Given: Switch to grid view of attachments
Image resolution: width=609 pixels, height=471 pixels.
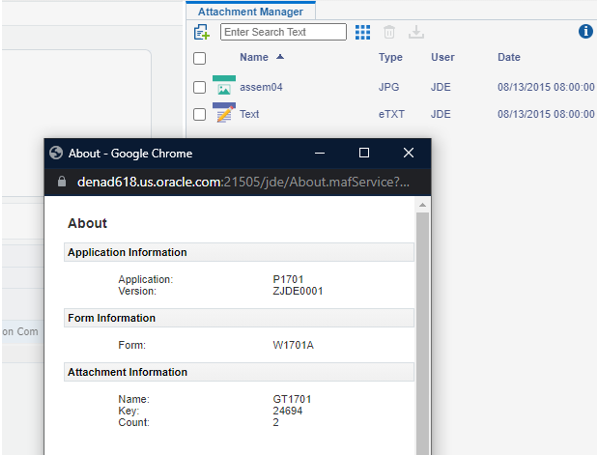Looking at the screenshot, I should coord(362,32).
